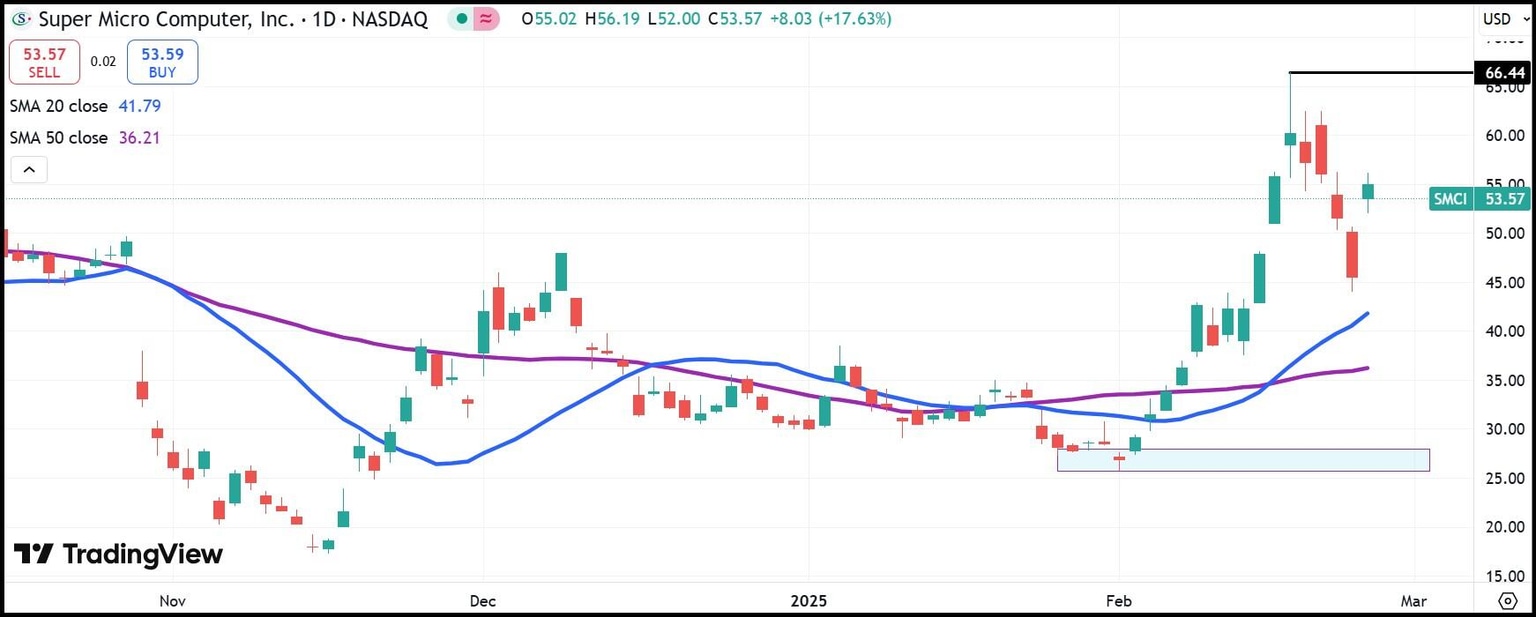This screenshot has height=617, width=1536.
Task: Click the 40.00 price axis label
Action: tap(1503, 332)
